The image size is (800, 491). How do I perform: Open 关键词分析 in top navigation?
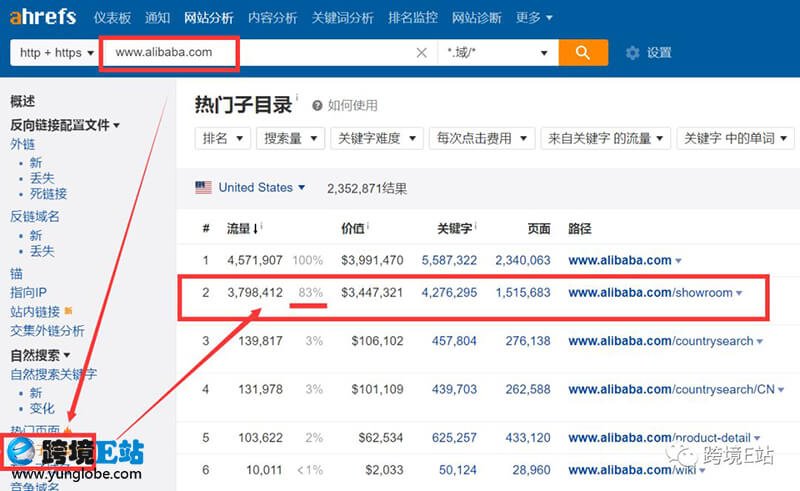pyautogui.click(x=342, y=18)
